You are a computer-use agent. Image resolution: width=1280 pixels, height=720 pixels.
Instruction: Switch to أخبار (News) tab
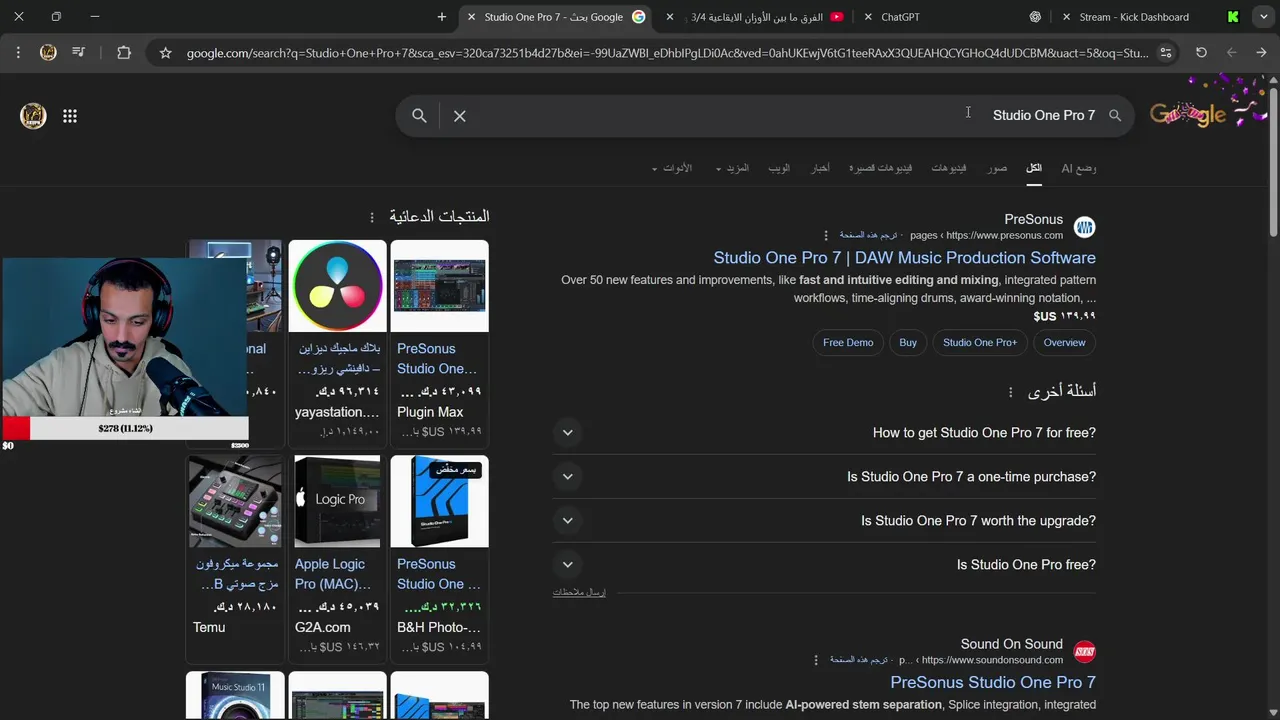(820, 168)
